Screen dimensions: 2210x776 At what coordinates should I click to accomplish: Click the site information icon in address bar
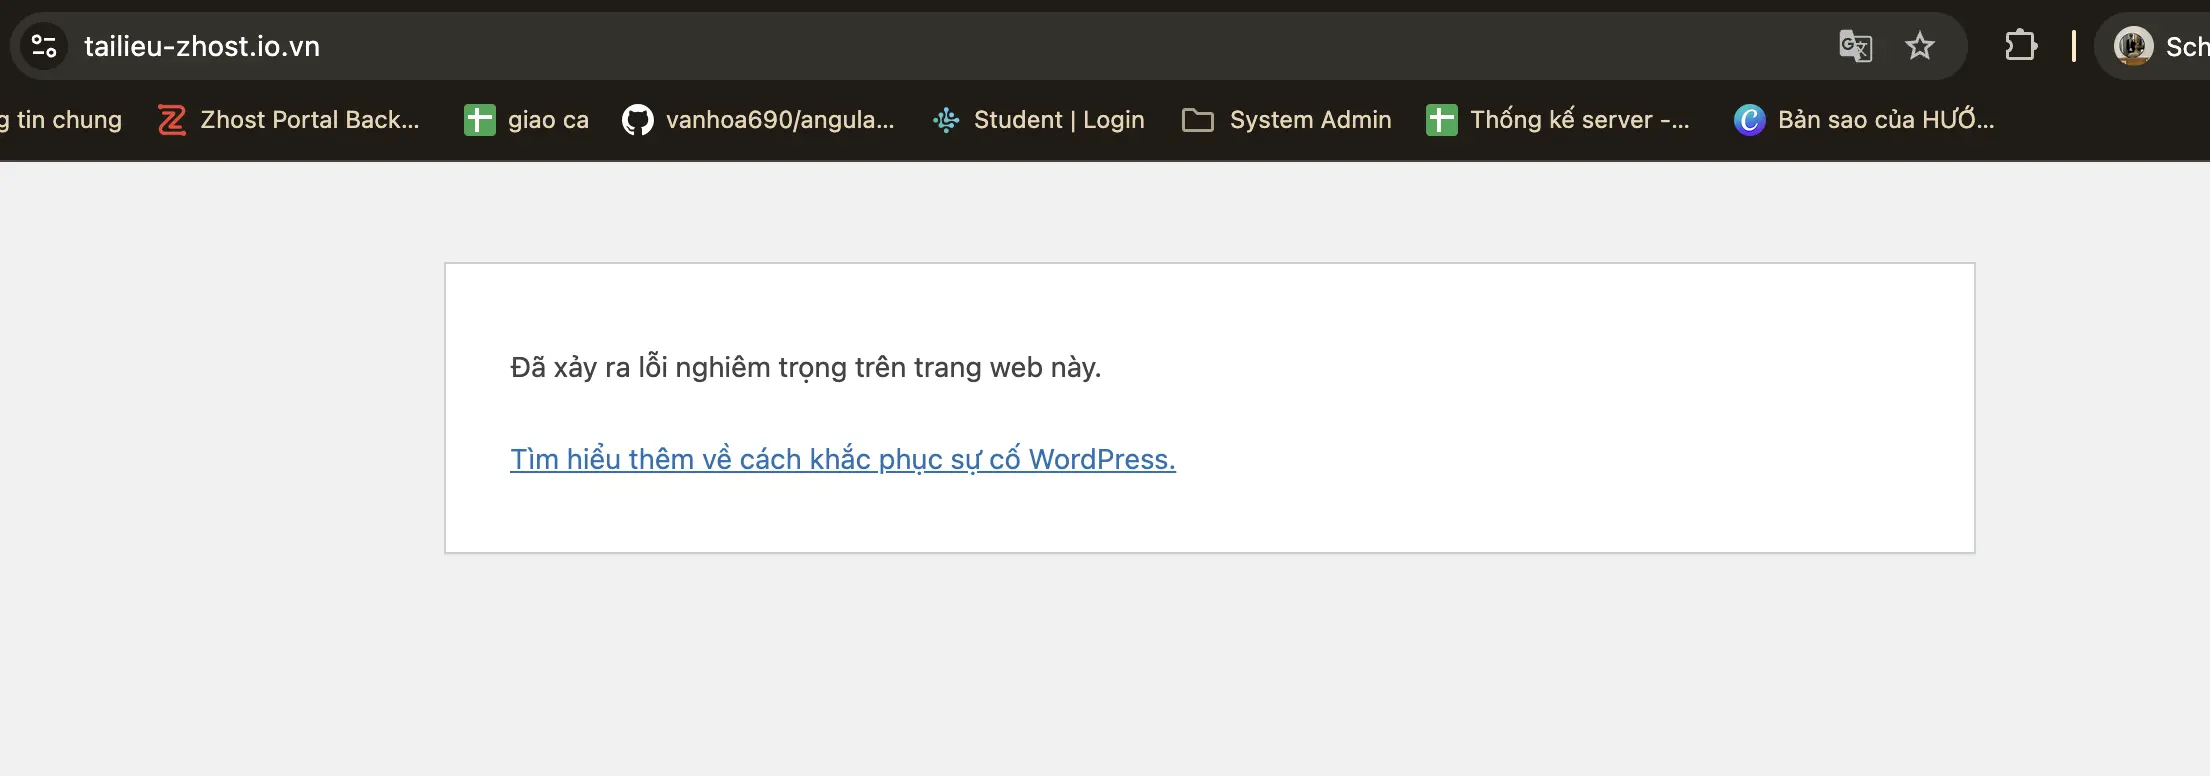coord(44,46)
